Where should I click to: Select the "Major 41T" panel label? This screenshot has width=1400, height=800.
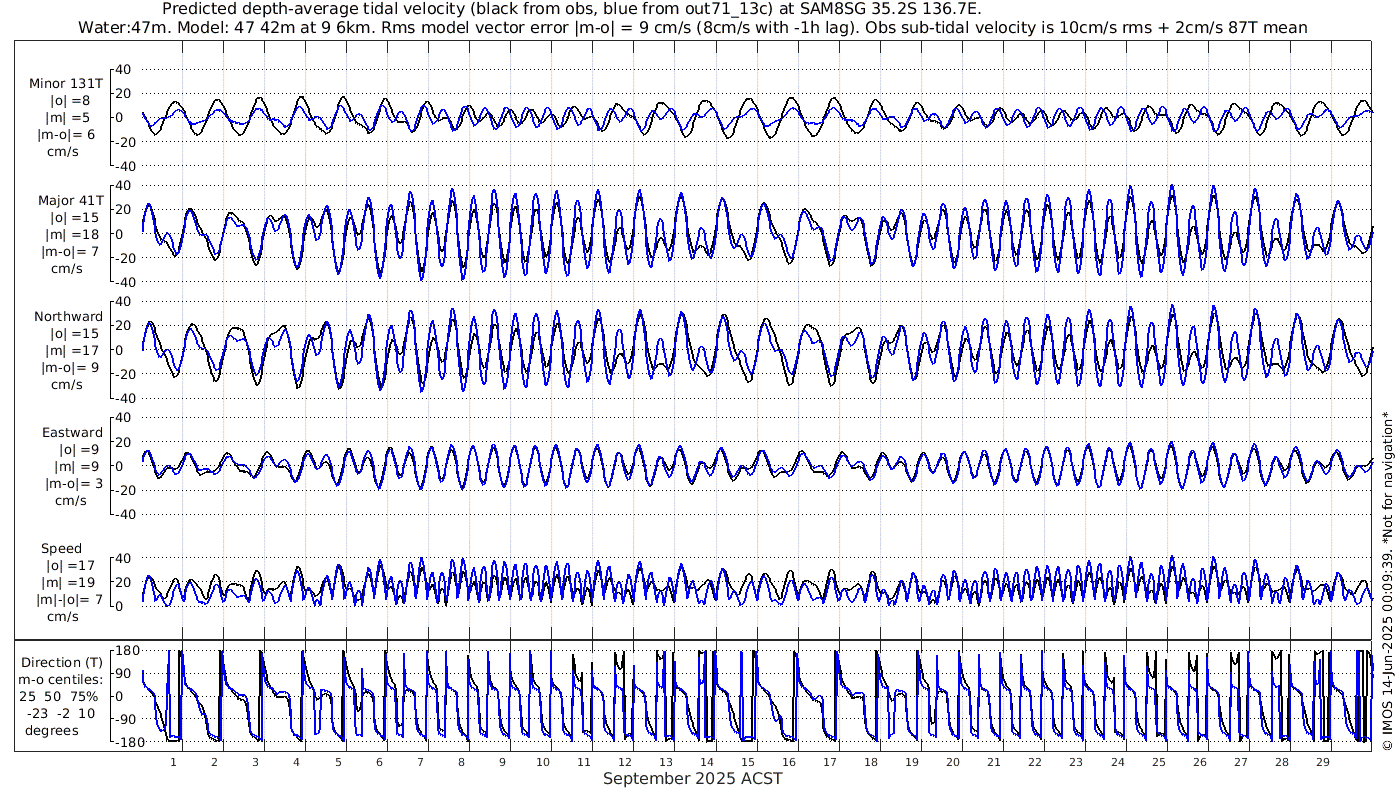pyautogui.click(x=70, y=201)
